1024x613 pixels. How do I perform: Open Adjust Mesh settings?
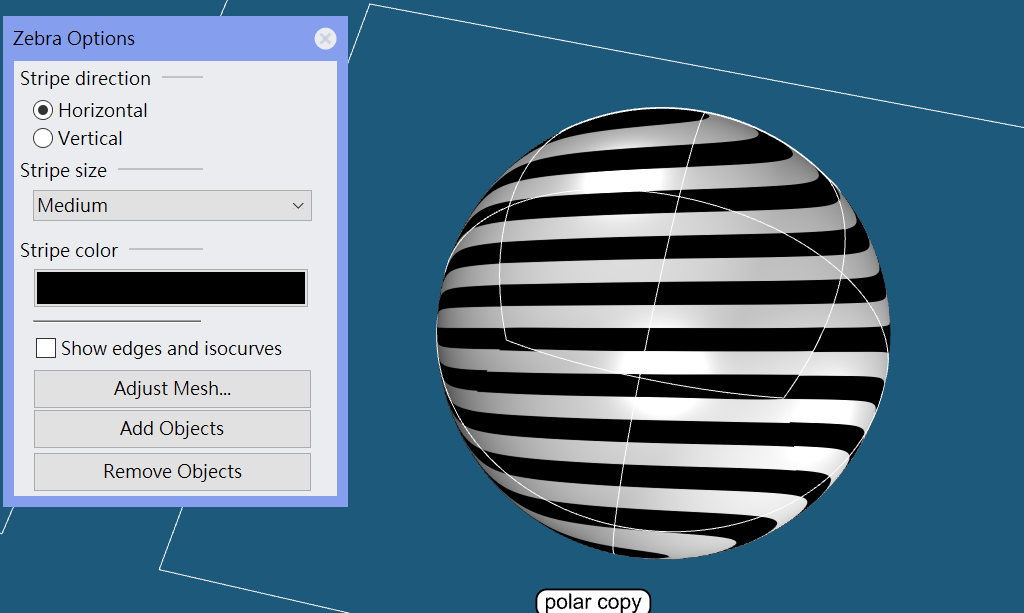point(172,389)
